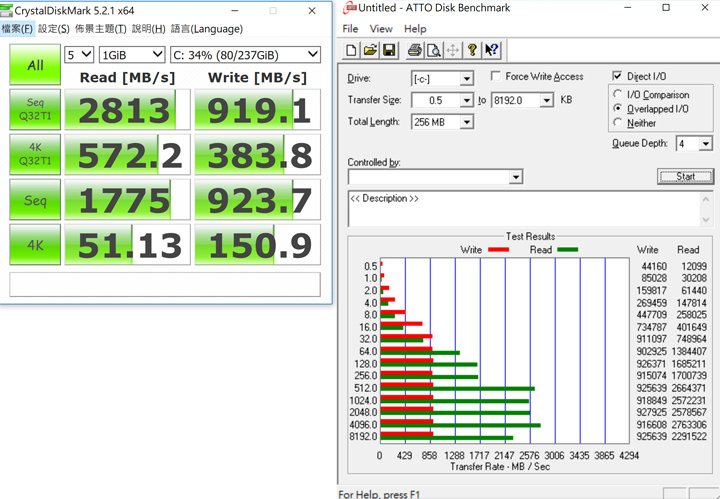Click the Save floppy disk icon

tap(387, 50)
